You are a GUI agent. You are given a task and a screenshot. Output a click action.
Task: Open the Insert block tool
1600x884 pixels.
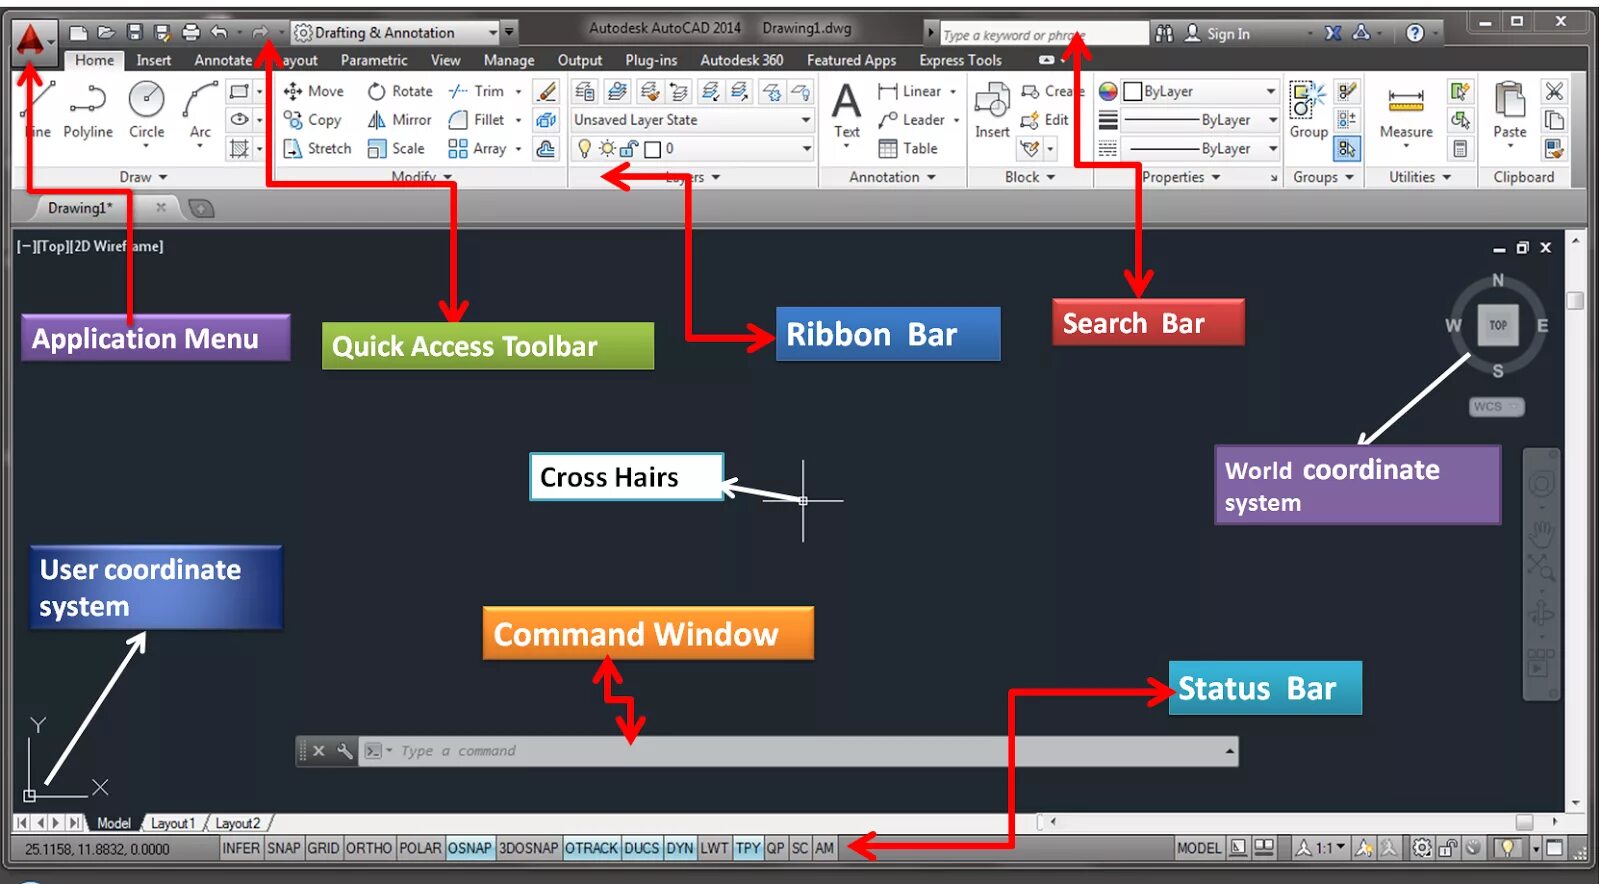coord(992,110)
